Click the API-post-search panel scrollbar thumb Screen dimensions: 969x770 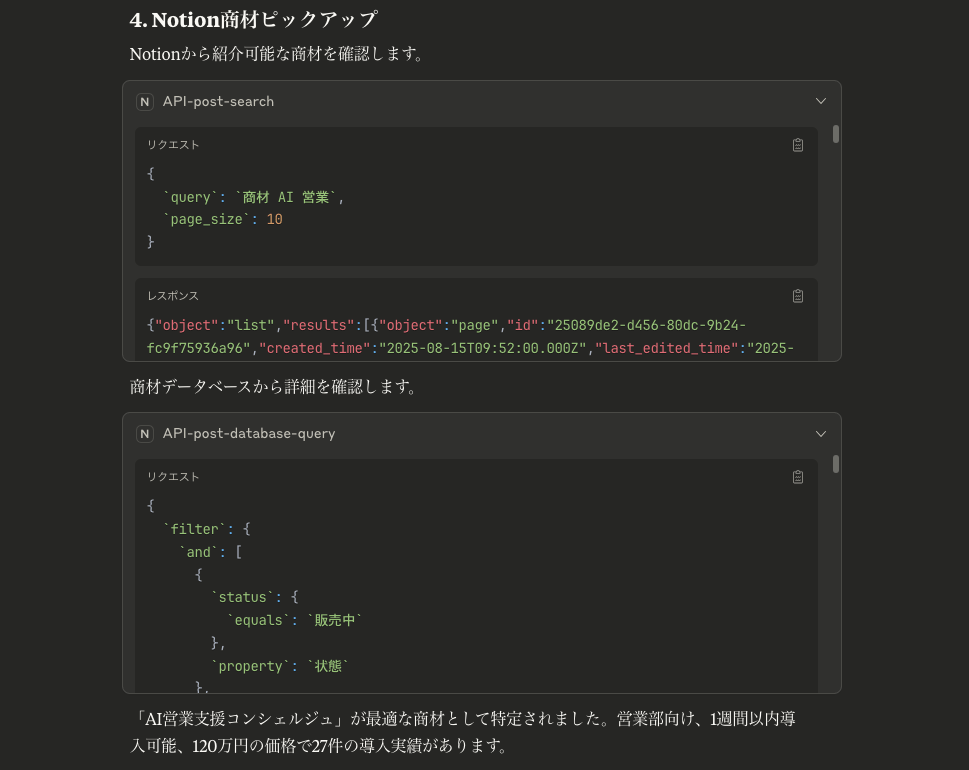coord(836,134)
